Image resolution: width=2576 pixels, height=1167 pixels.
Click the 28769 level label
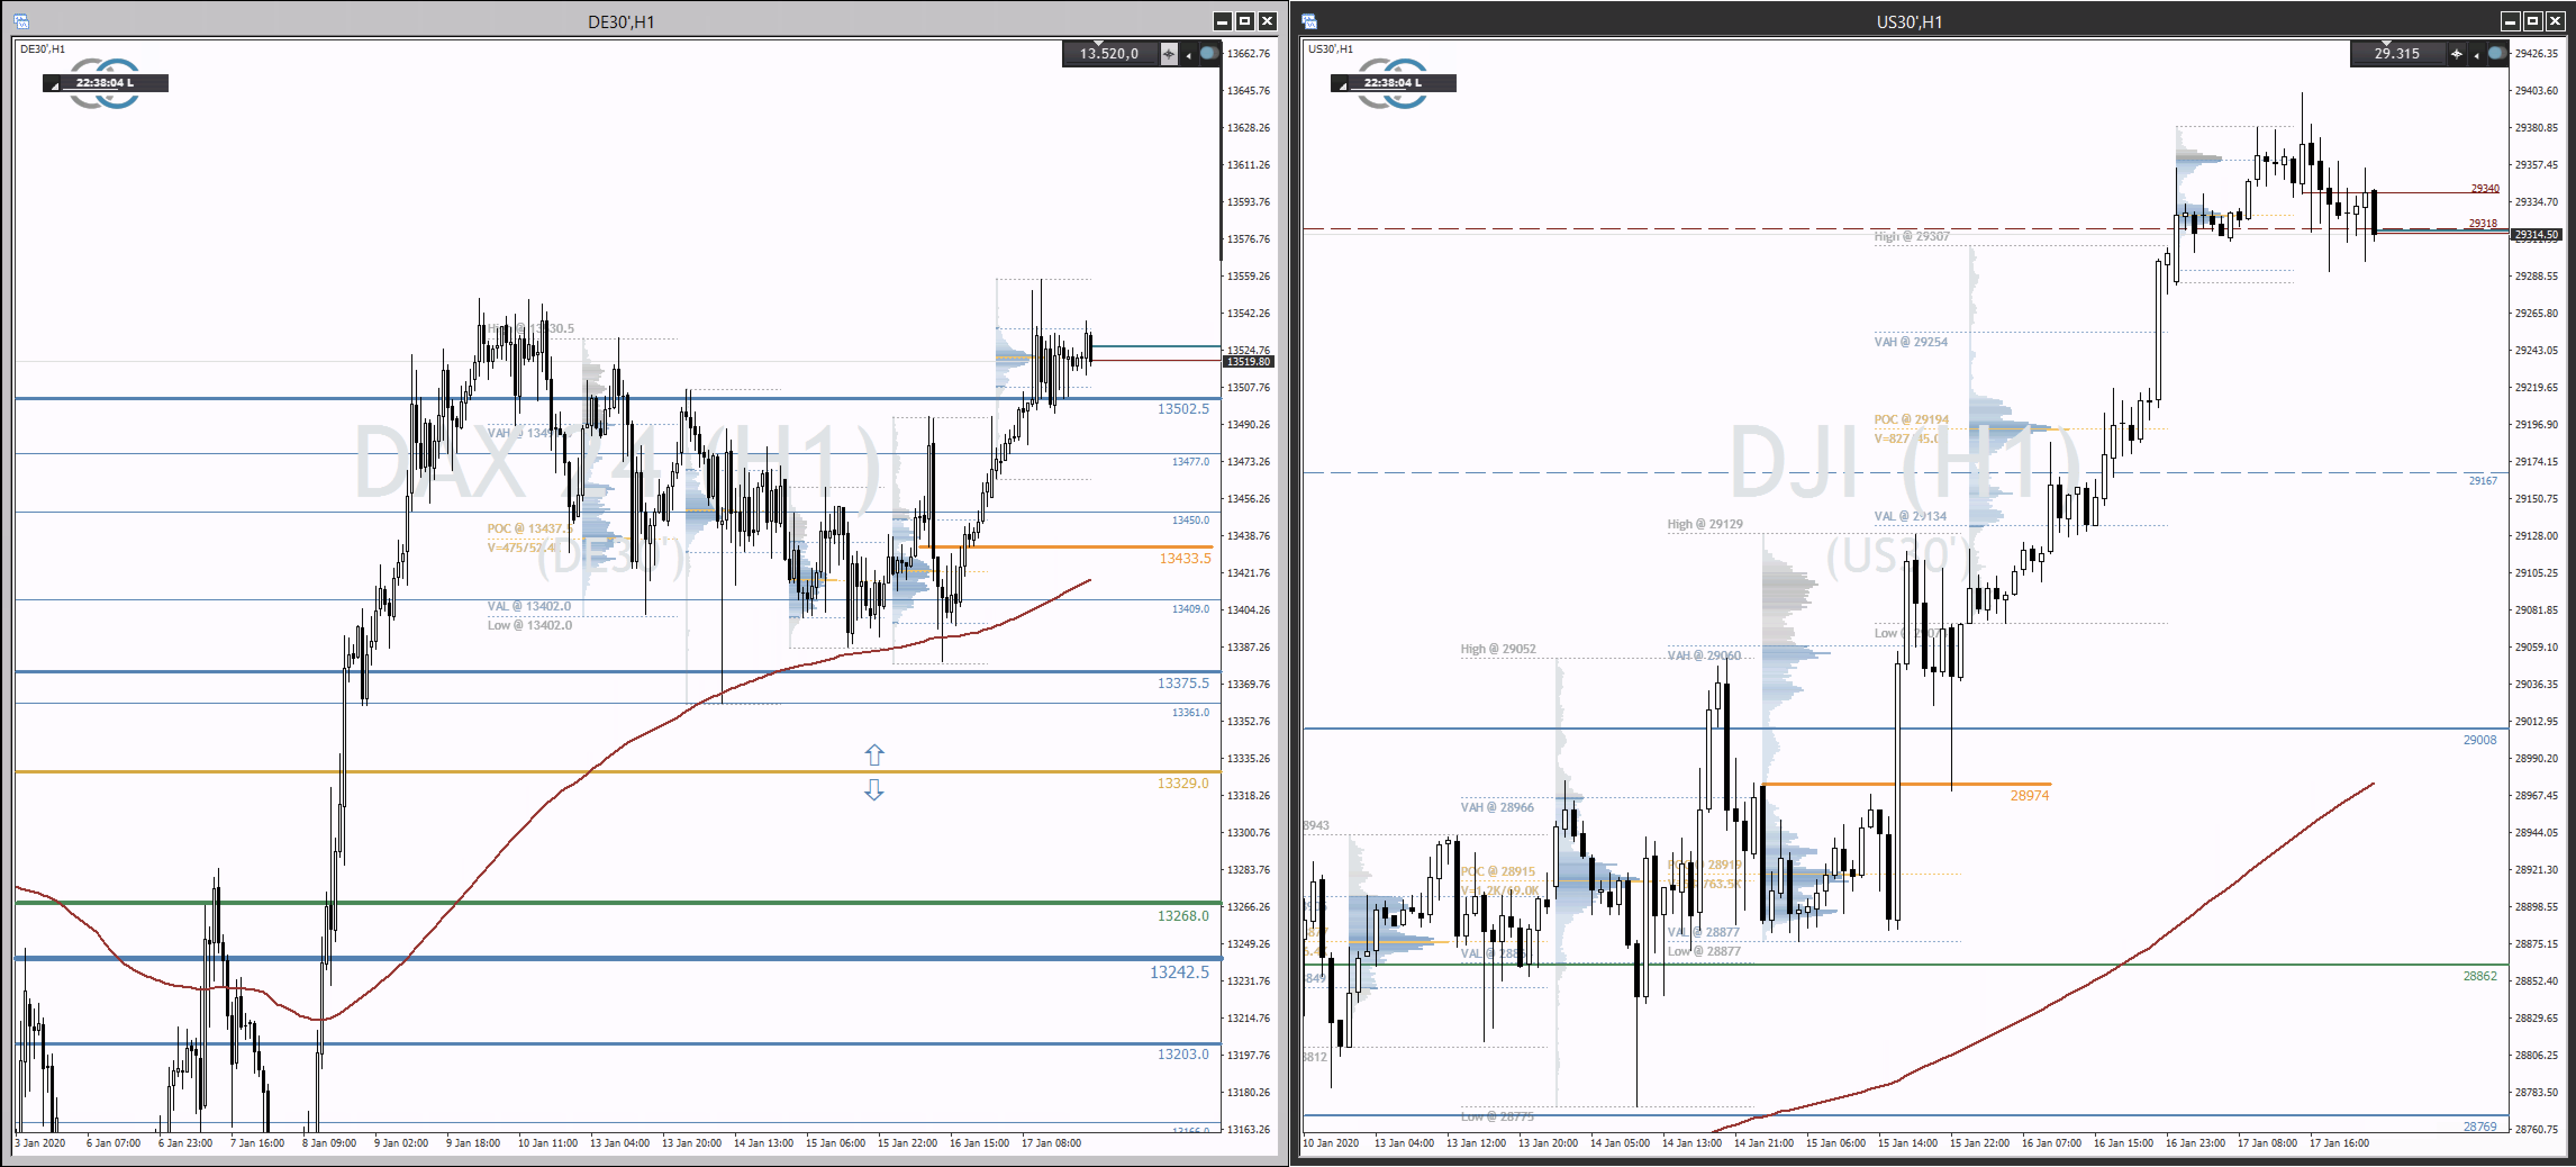[x=2479, y=1127]
